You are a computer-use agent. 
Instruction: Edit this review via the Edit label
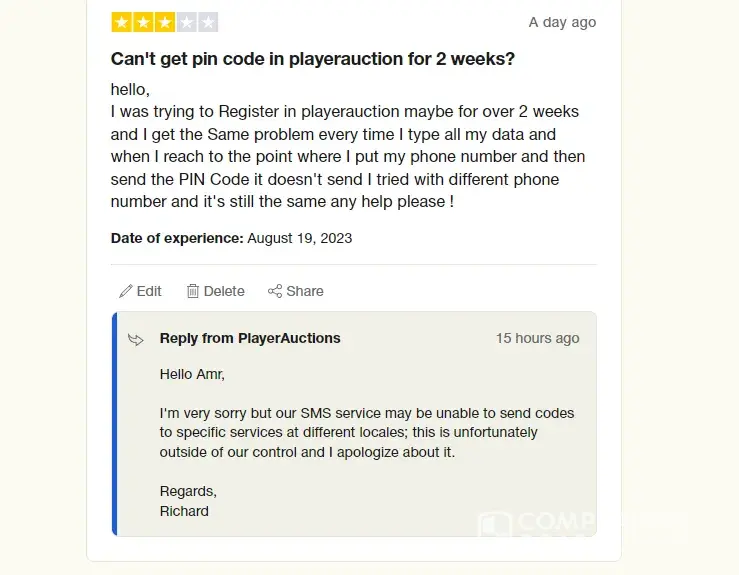click(x=149, y=291)
